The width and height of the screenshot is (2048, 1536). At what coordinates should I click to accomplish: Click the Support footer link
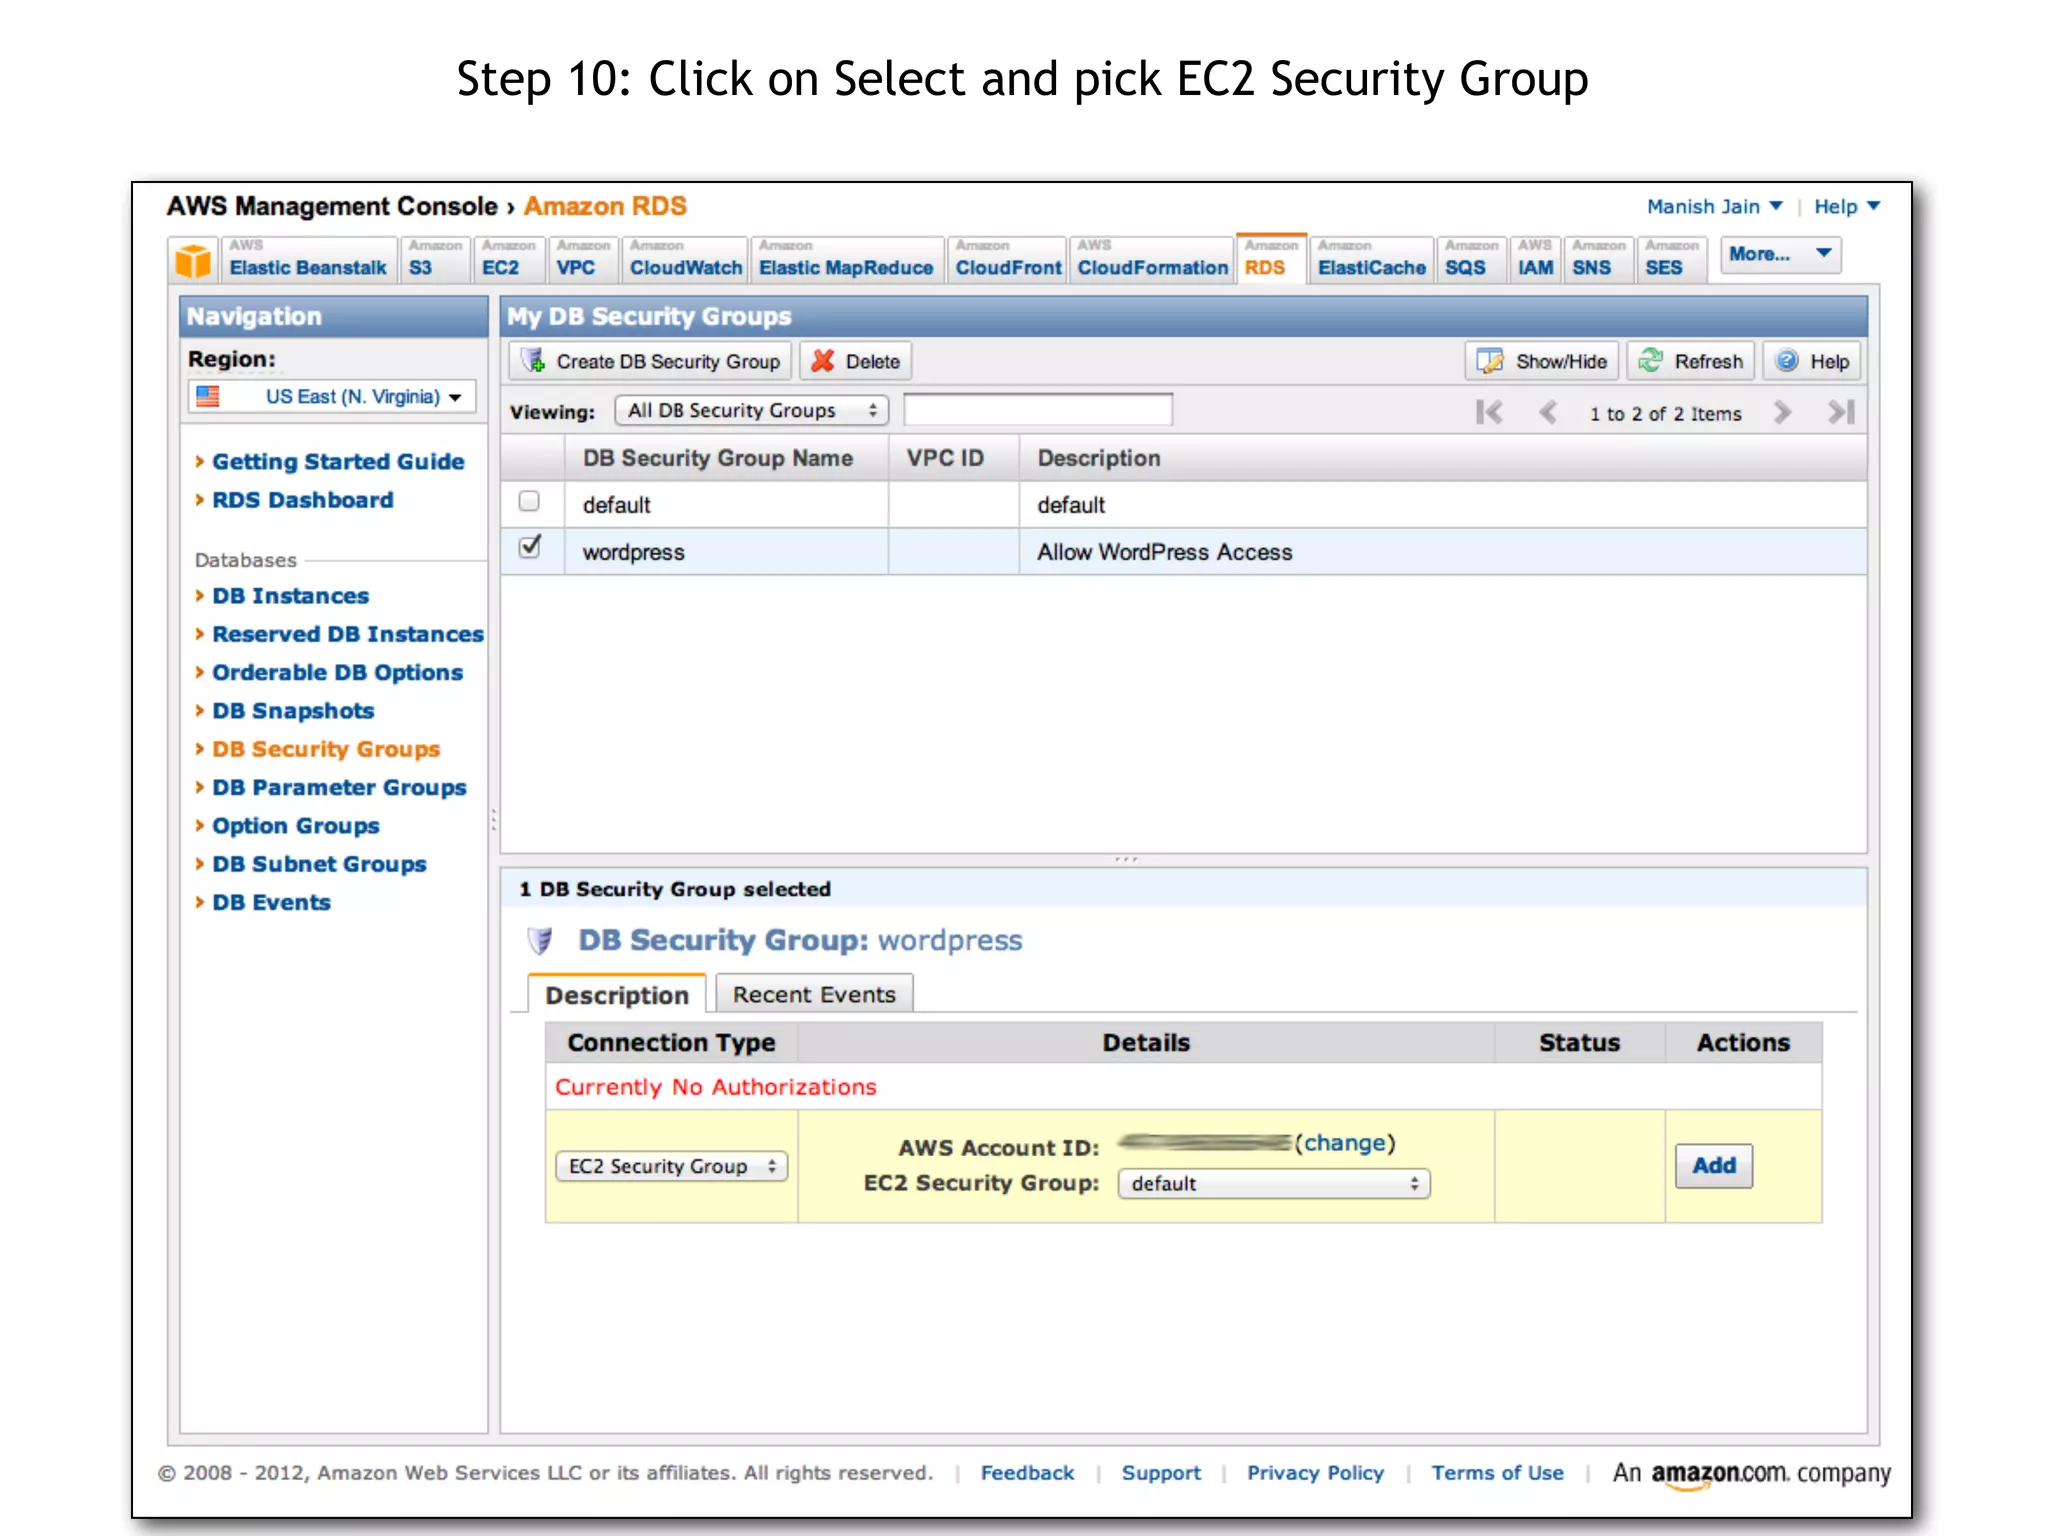[x=1161, y=1473]
